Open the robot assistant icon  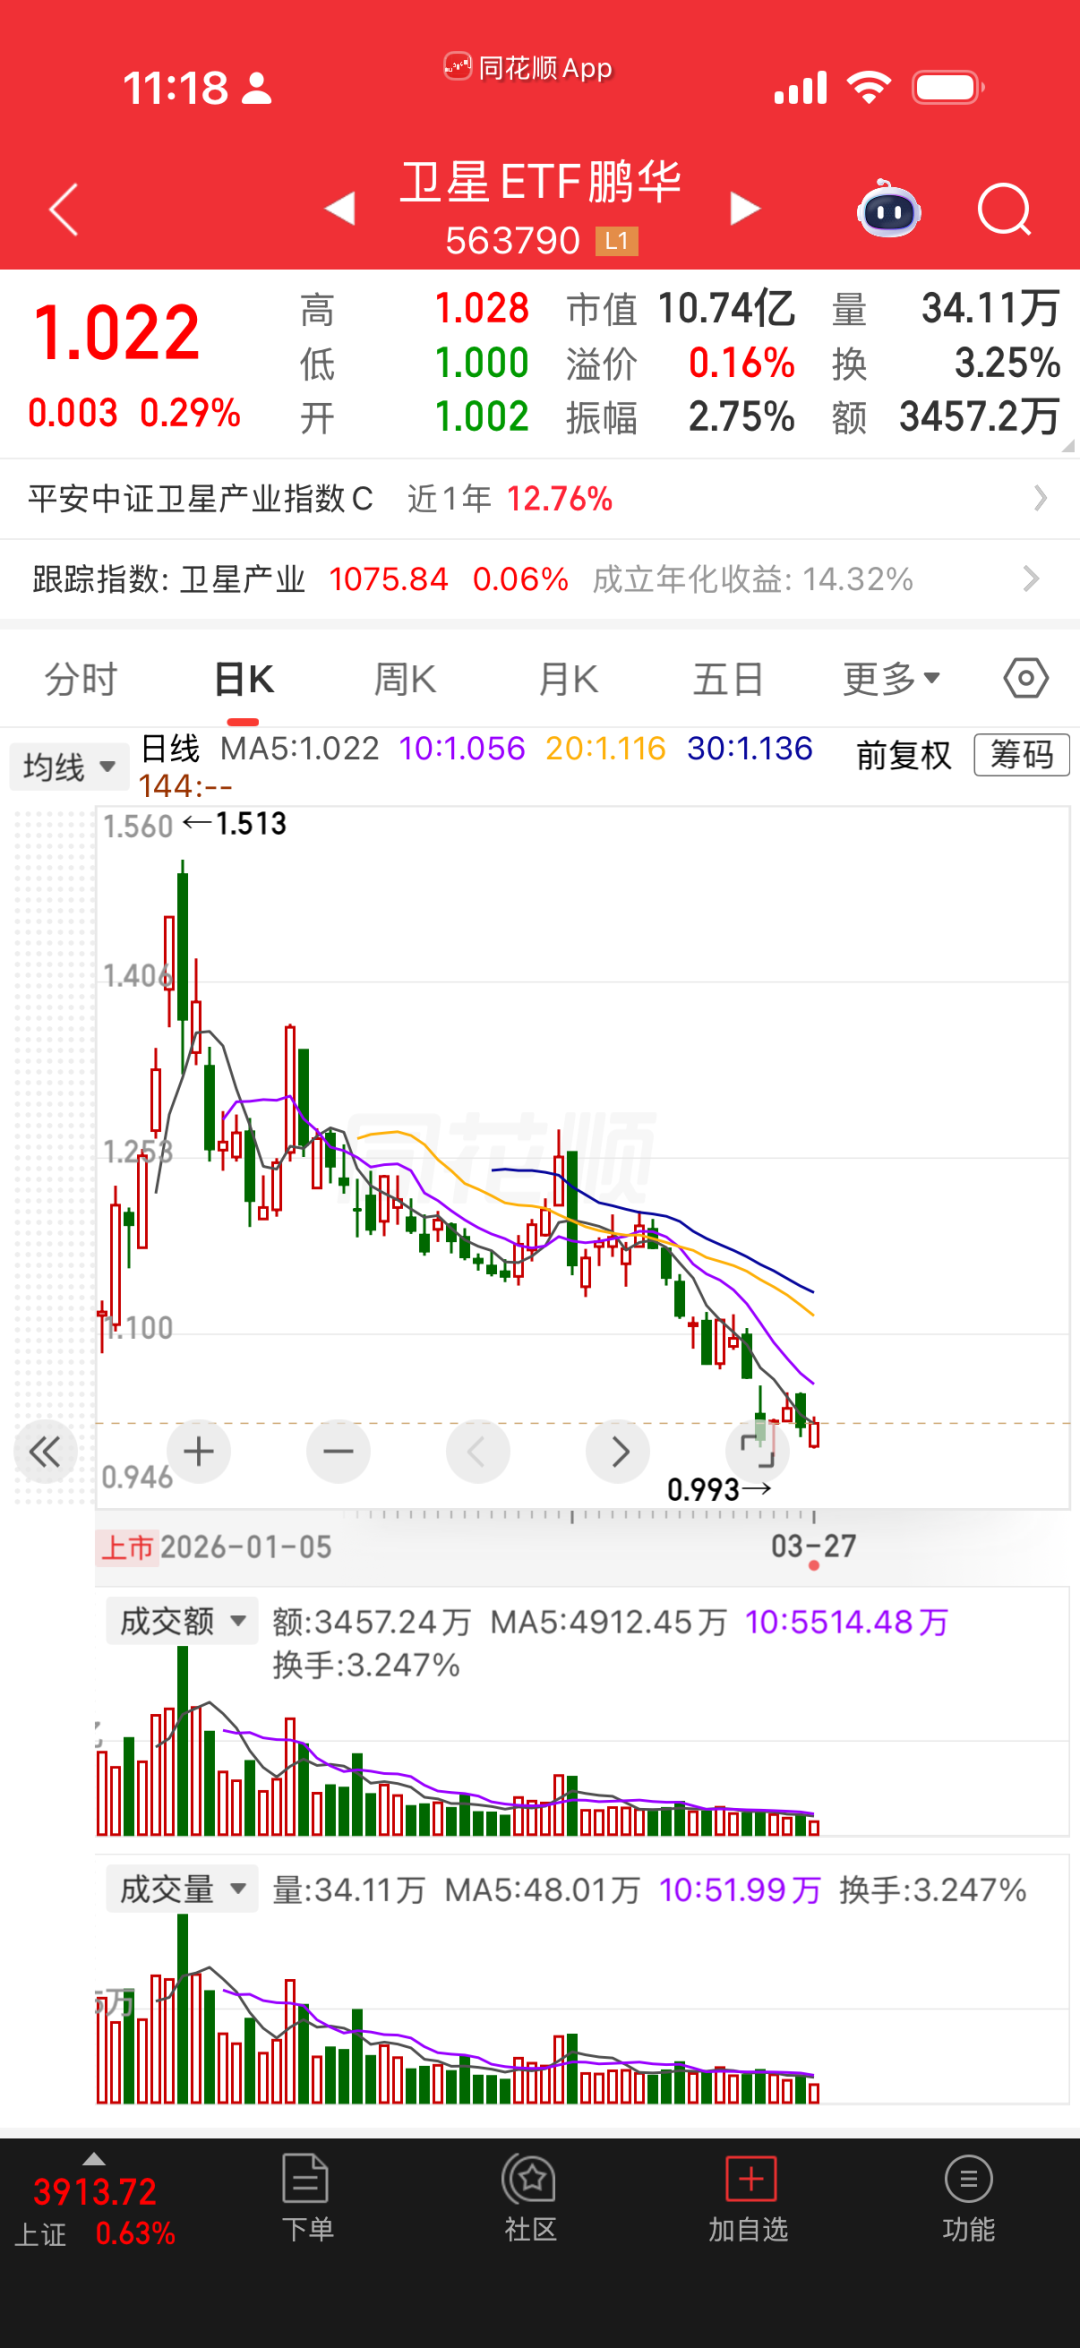(x=889, y=208)
